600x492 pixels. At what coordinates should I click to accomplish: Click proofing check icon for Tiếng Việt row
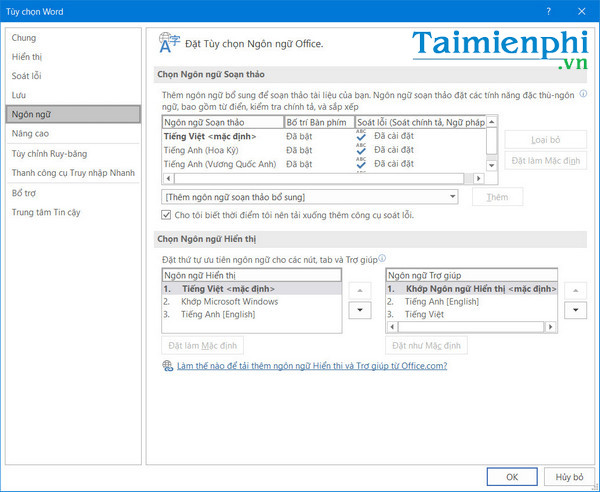coord(361,135)
